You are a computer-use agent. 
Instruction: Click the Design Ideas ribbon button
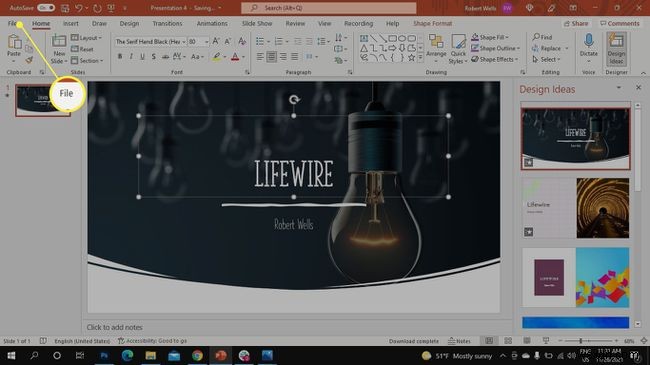coord(616,49)
